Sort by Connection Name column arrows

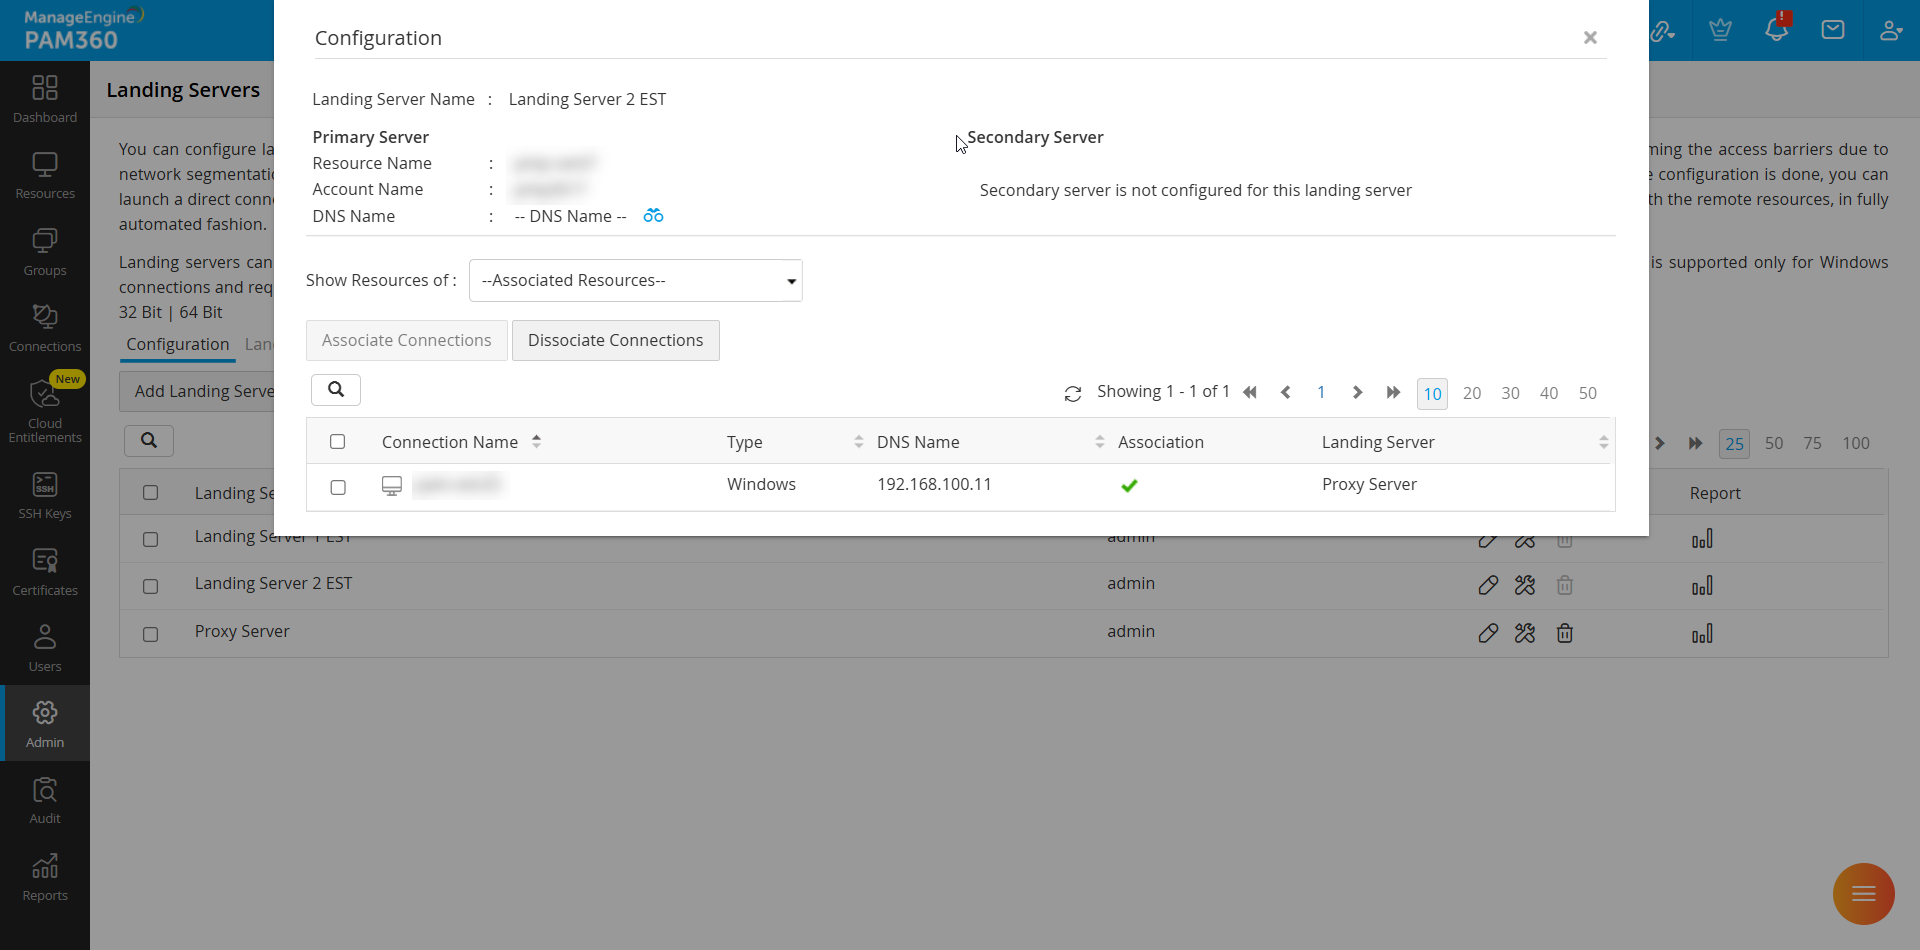(537, 441)
